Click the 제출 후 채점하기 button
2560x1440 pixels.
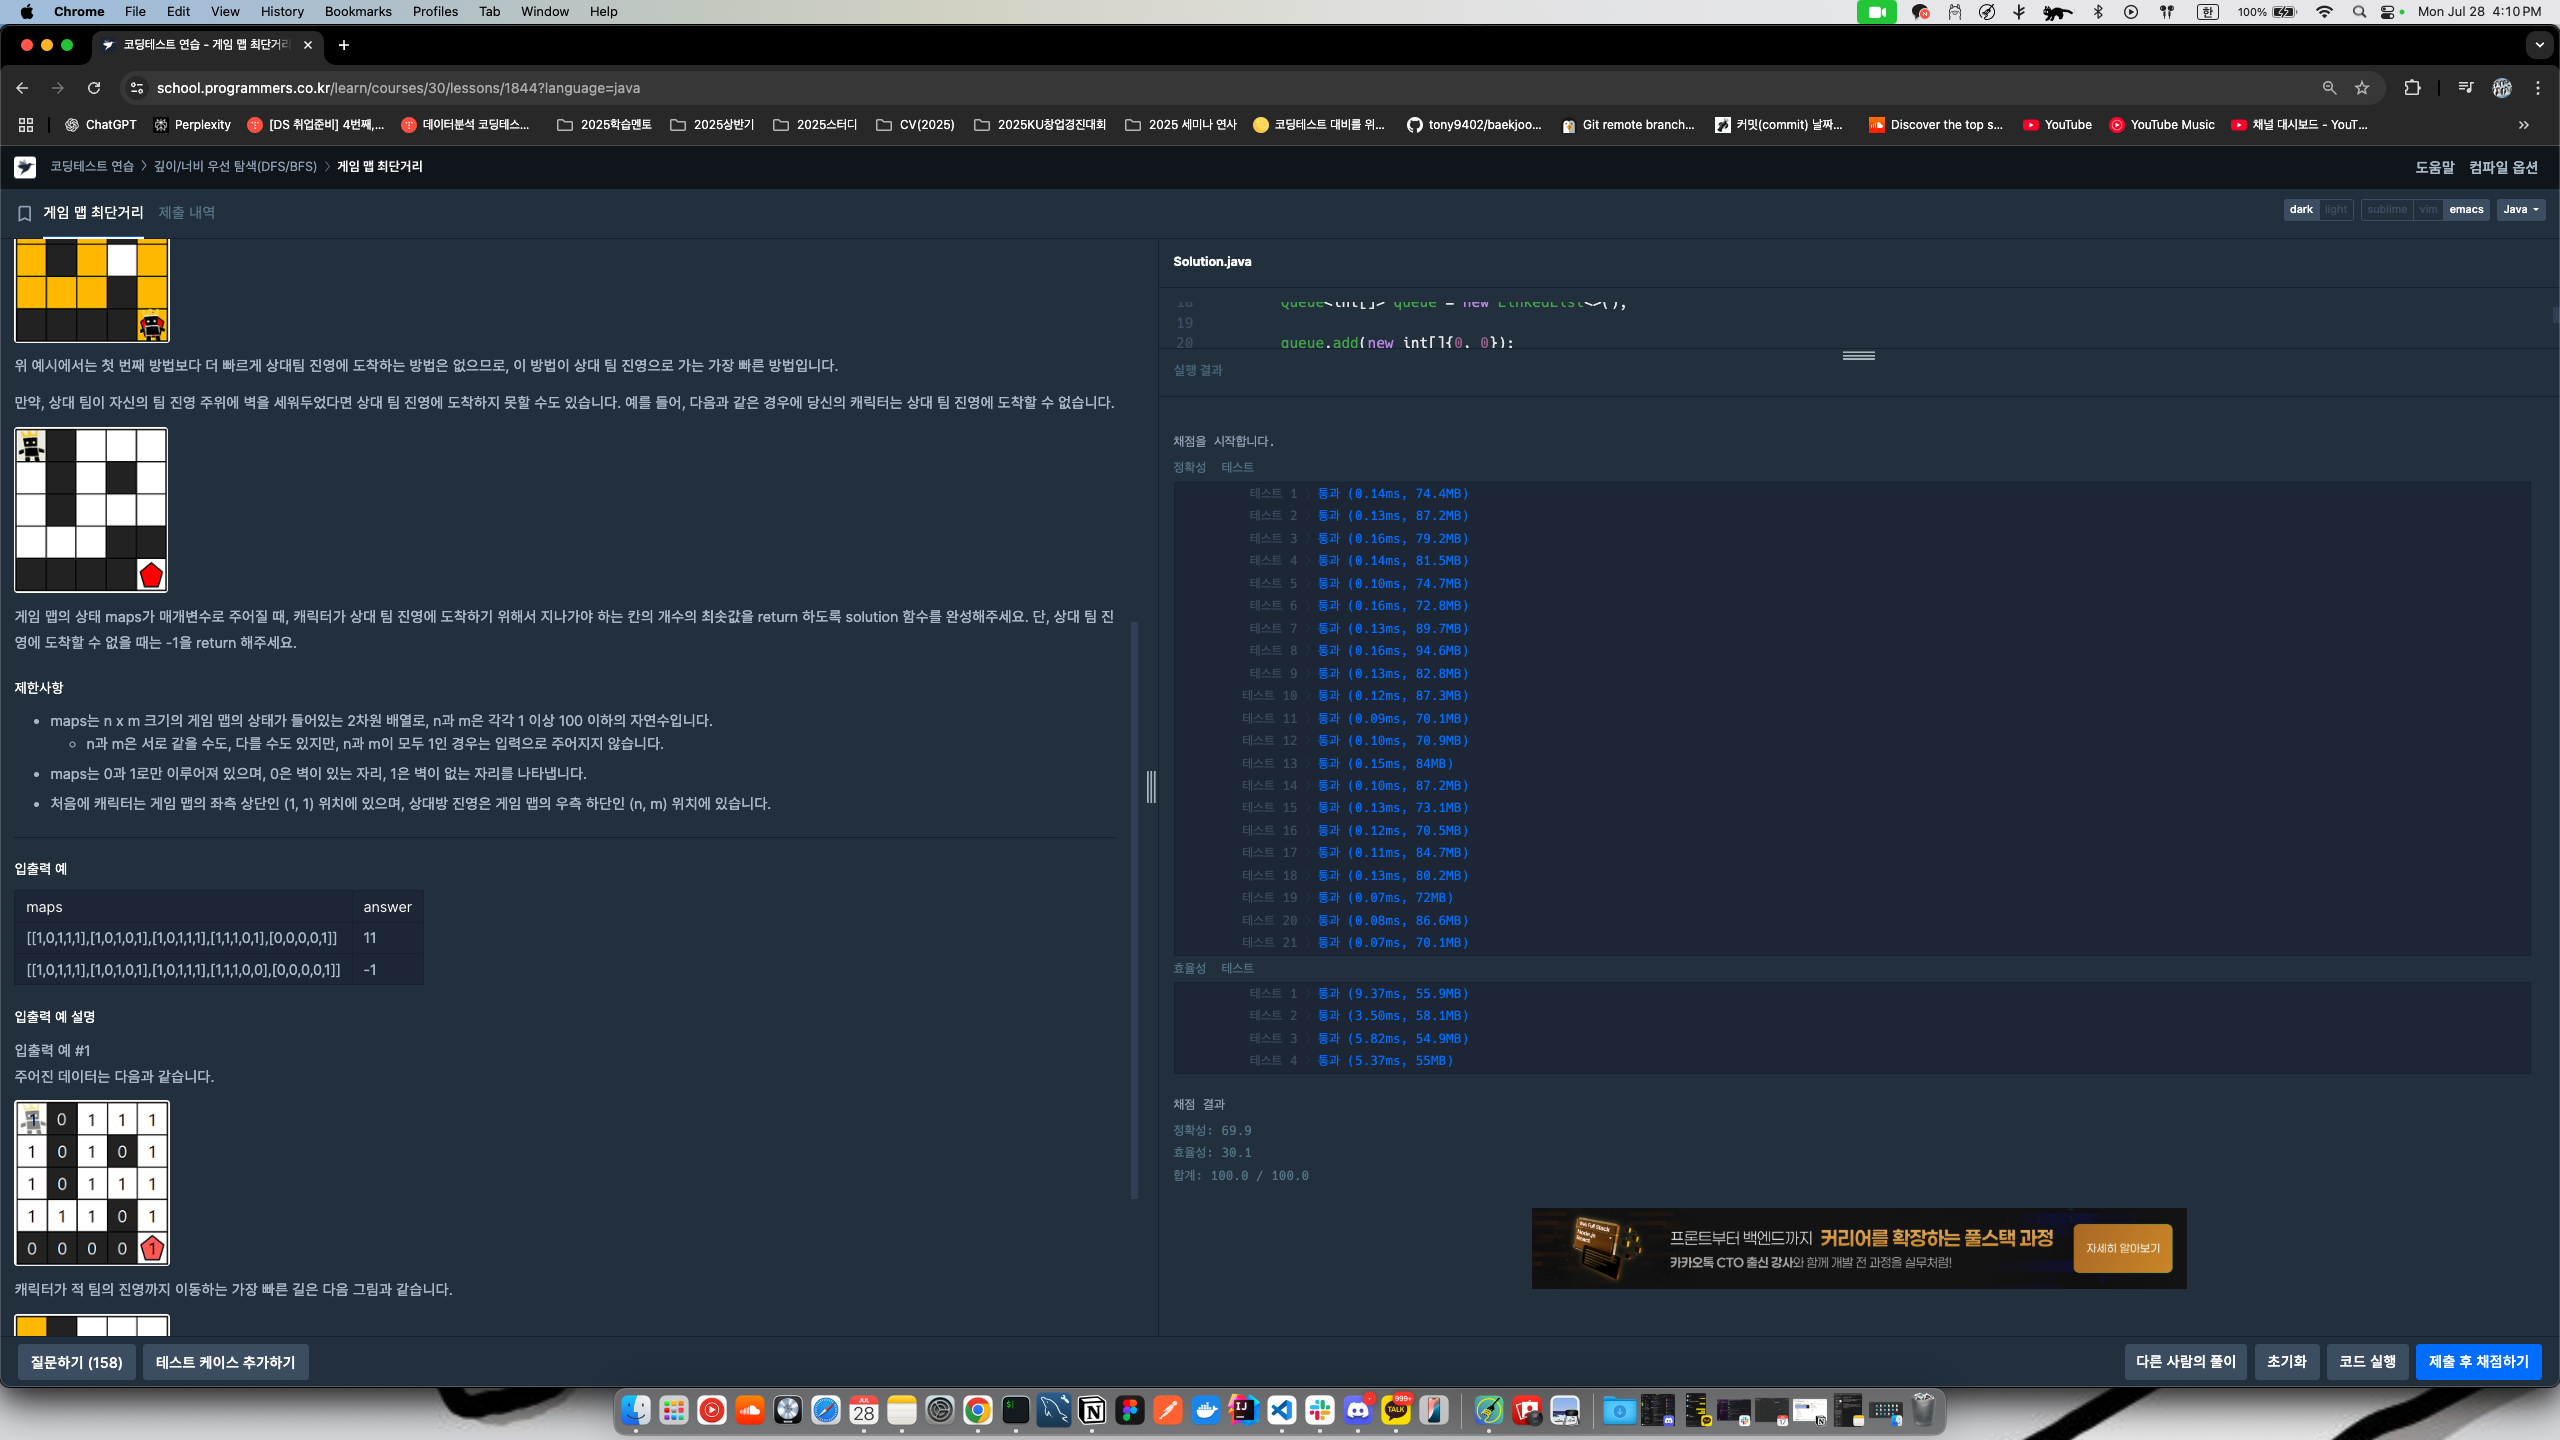click(x=2478, y=1362)
